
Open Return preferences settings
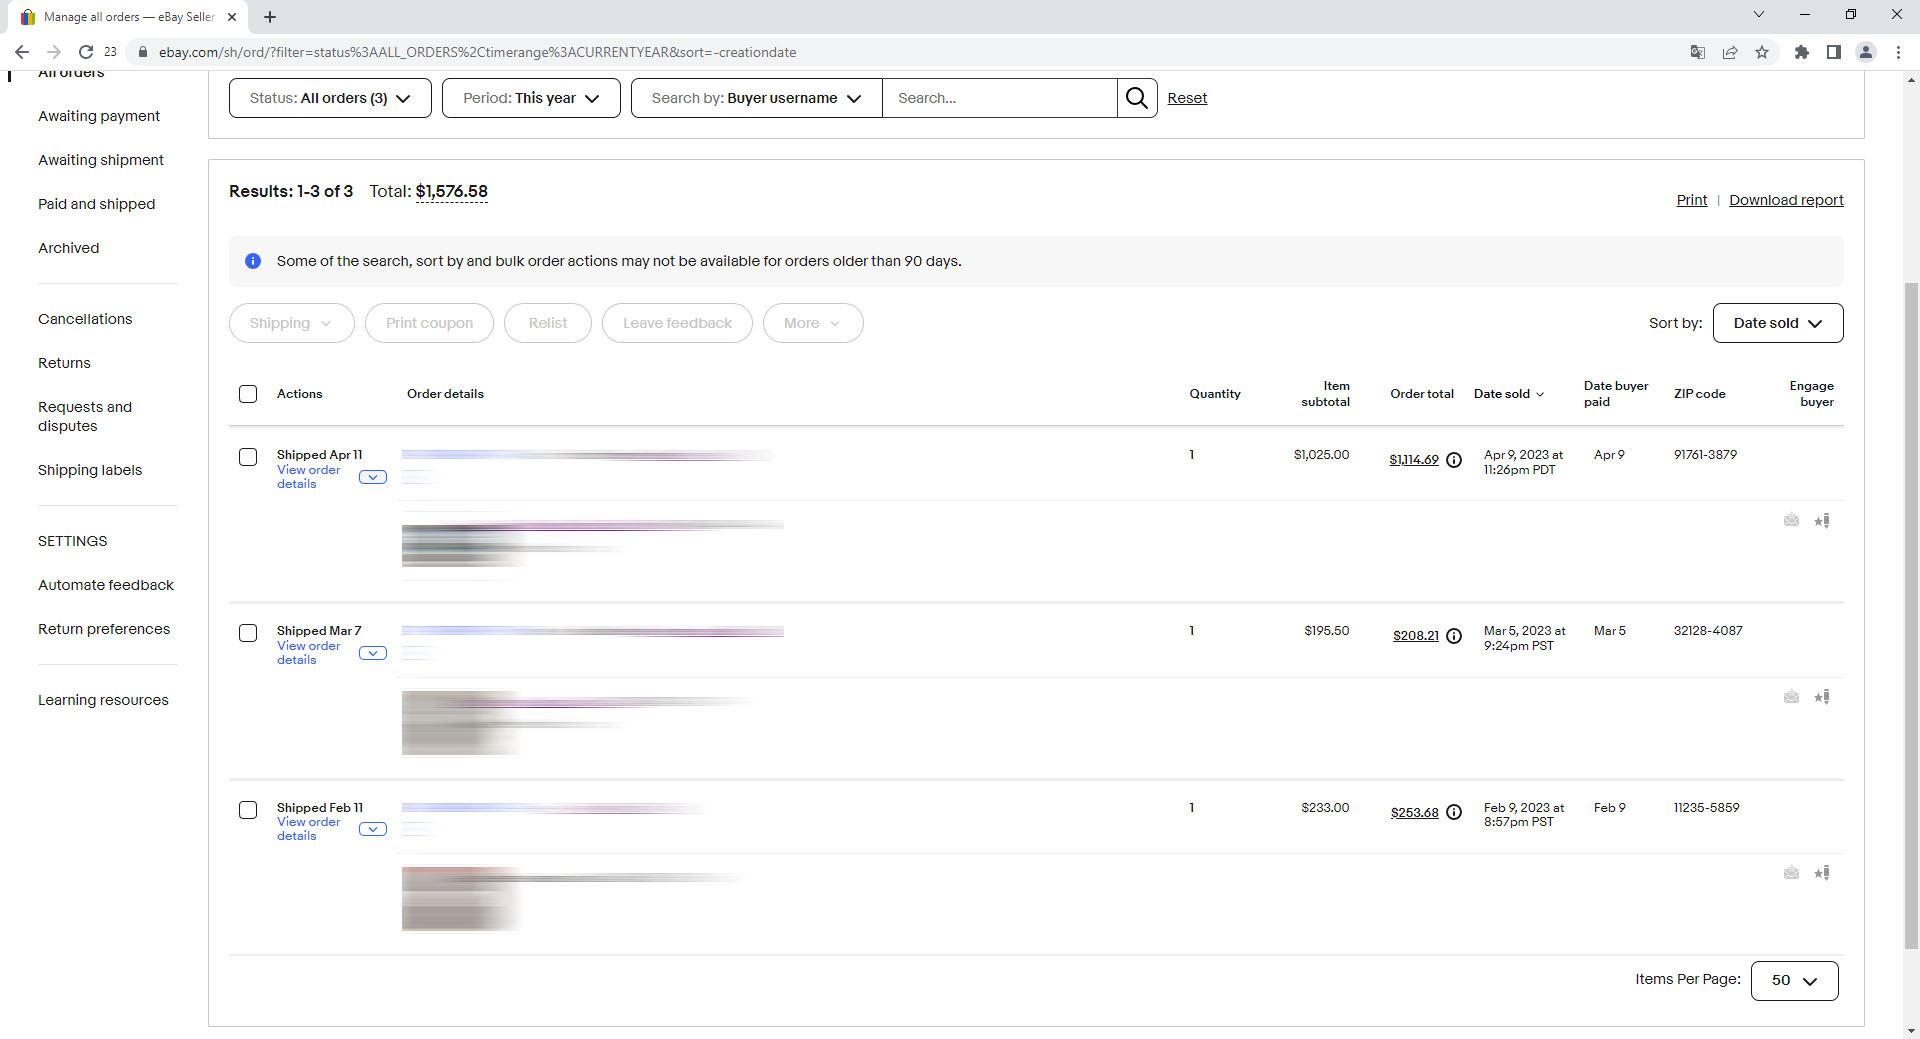point(104,629)
